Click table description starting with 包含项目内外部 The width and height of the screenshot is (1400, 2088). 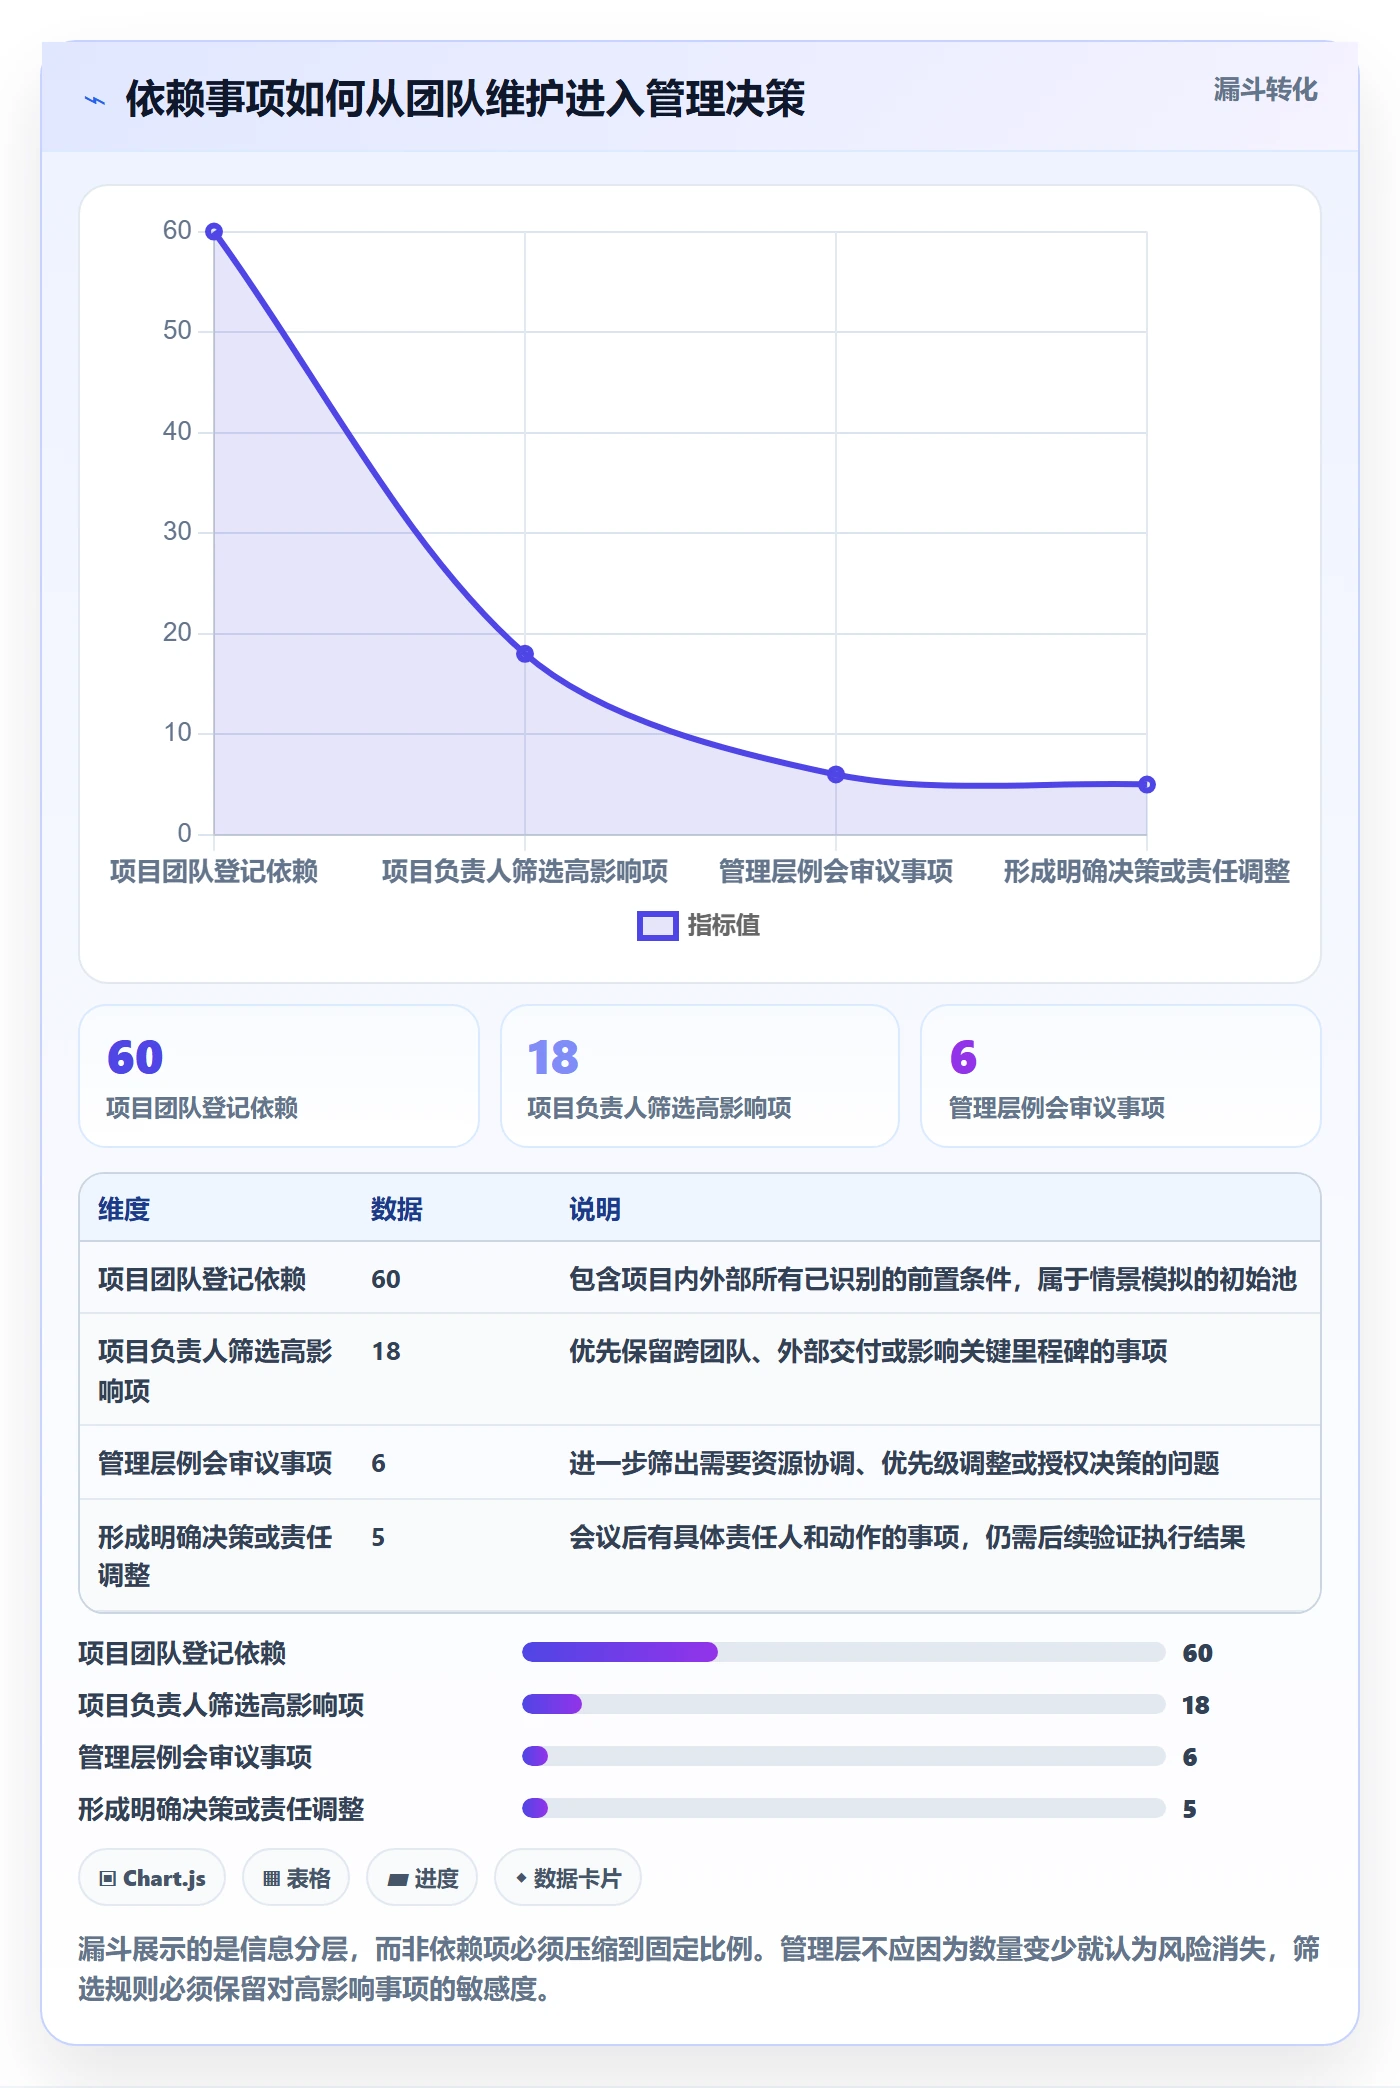click(x=933, y=1280)
